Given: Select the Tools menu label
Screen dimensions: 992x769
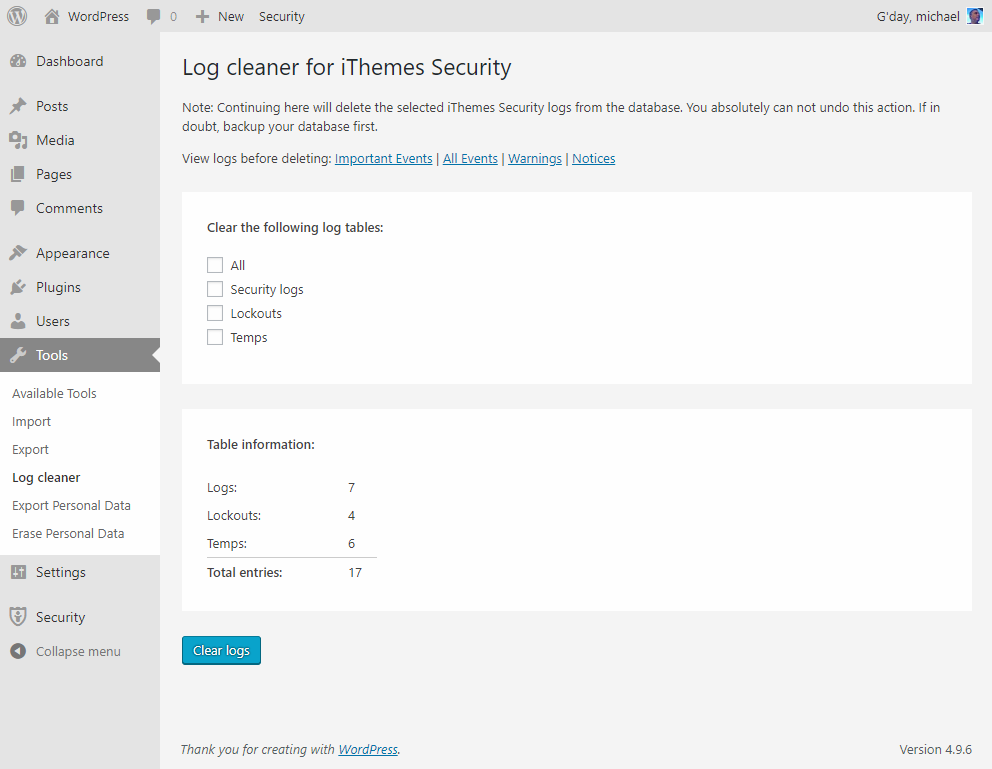Looking at the screenshot, I should pos(52,355).
